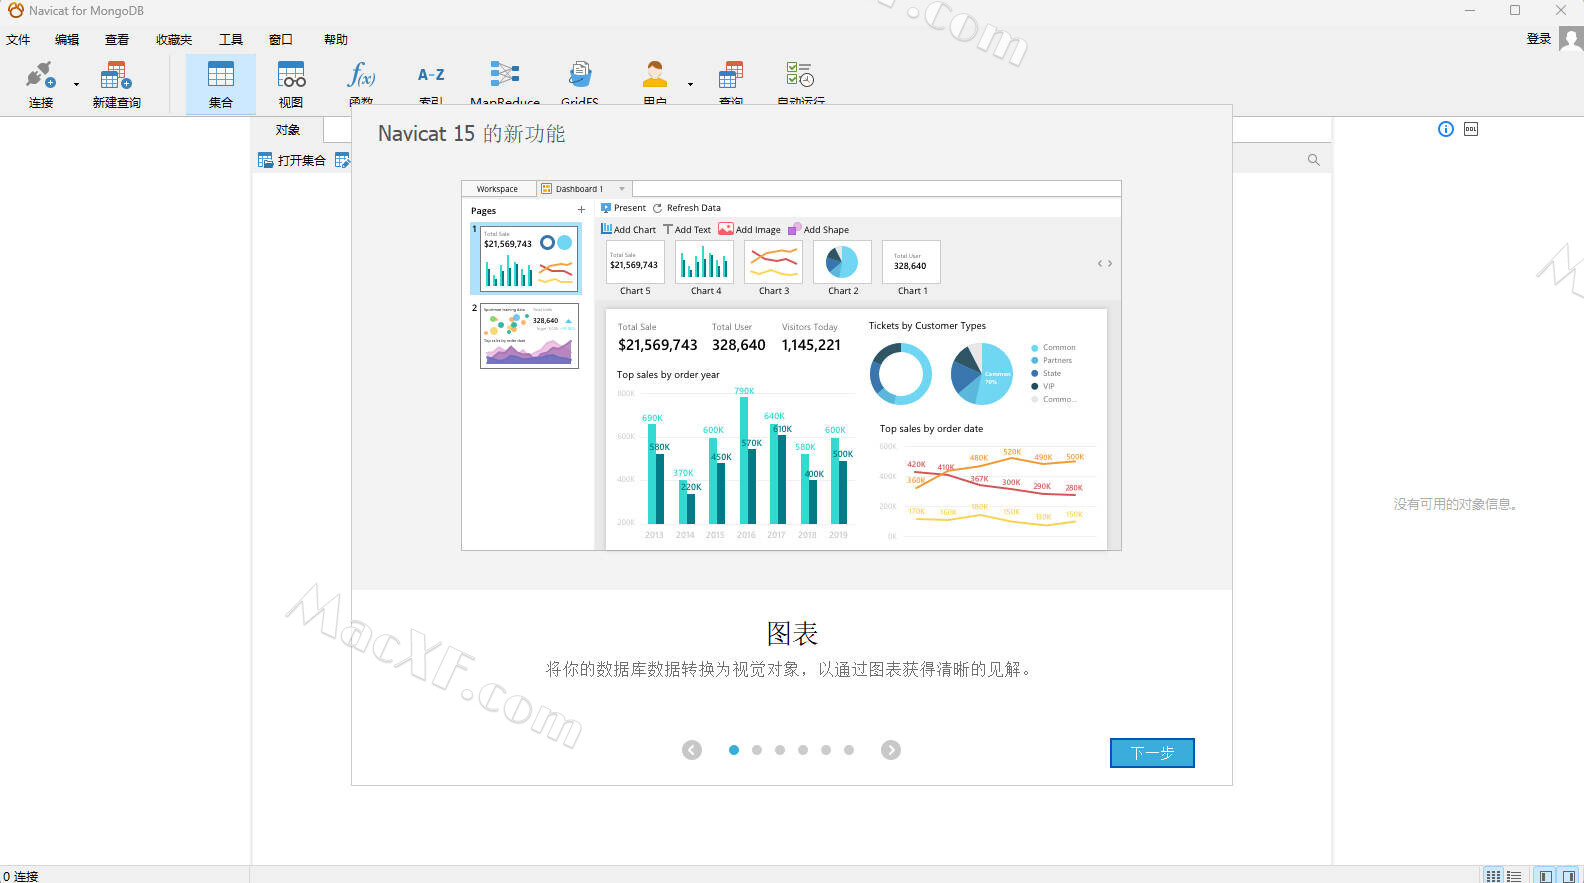This screenshot has width=1584, height=883.
Task: Select the second page indicator dot
Action: tap(757, 750)
